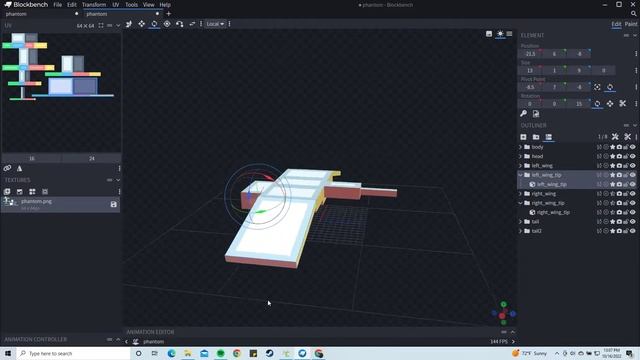
Task: Select the Resize tool in the toolbar
Action: [142, 24]
